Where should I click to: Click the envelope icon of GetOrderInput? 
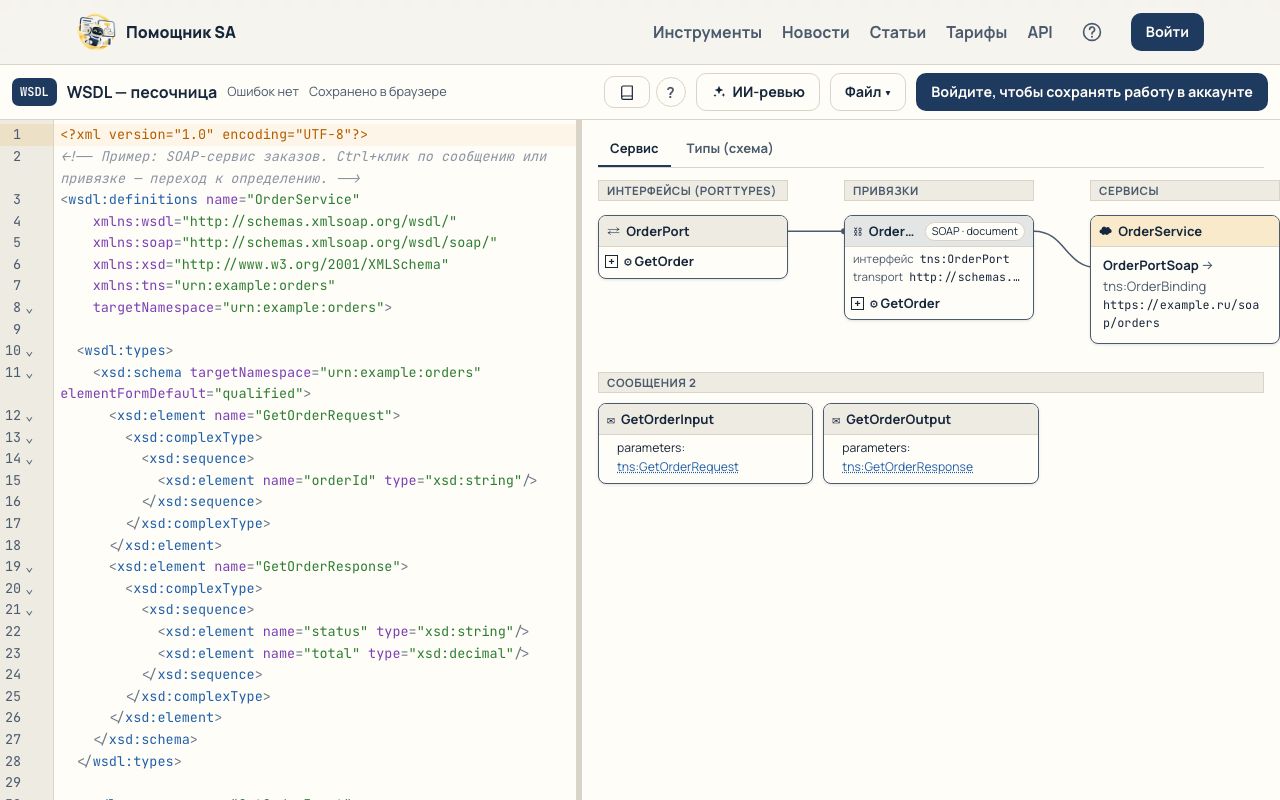click(611, 420)
